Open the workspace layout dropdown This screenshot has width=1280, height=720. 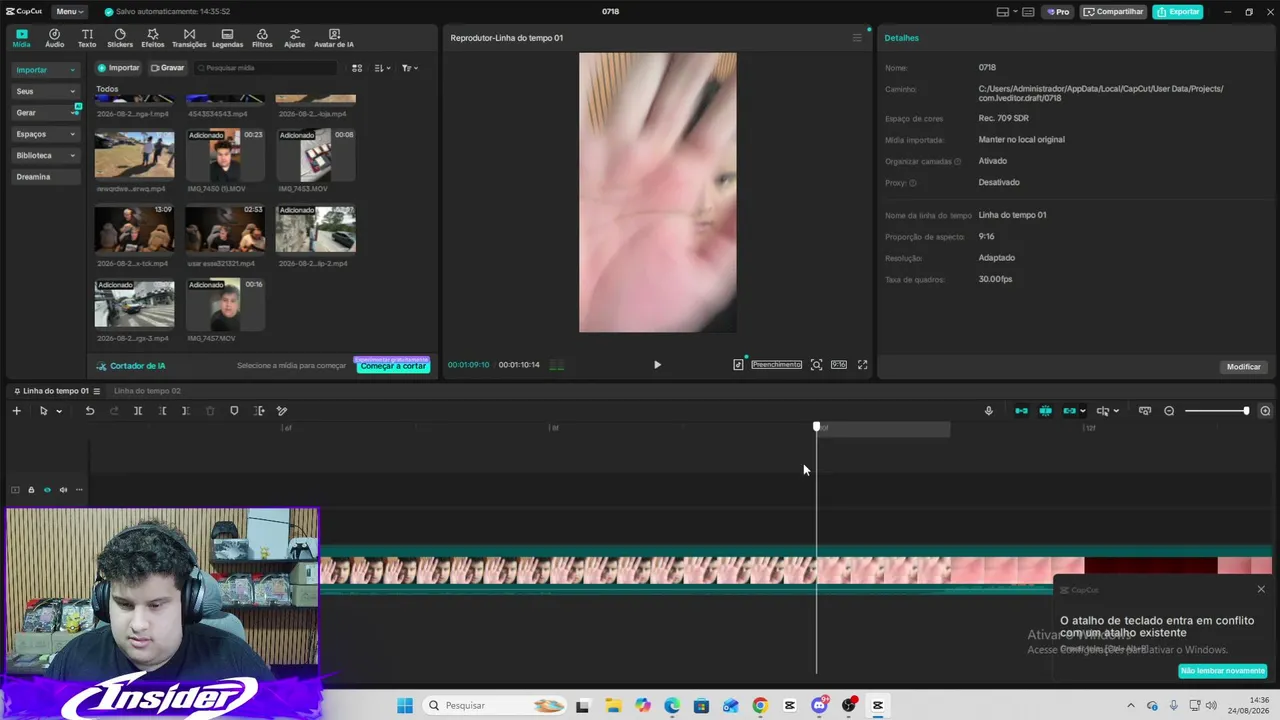tap(1007, 12)
